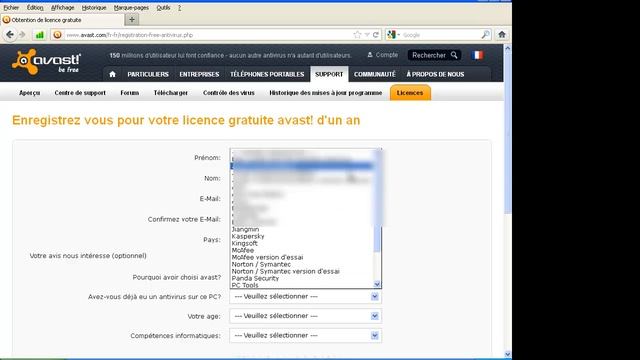640x360 pixels.
Task: Open the Édition menu
Action: (35, 8)
